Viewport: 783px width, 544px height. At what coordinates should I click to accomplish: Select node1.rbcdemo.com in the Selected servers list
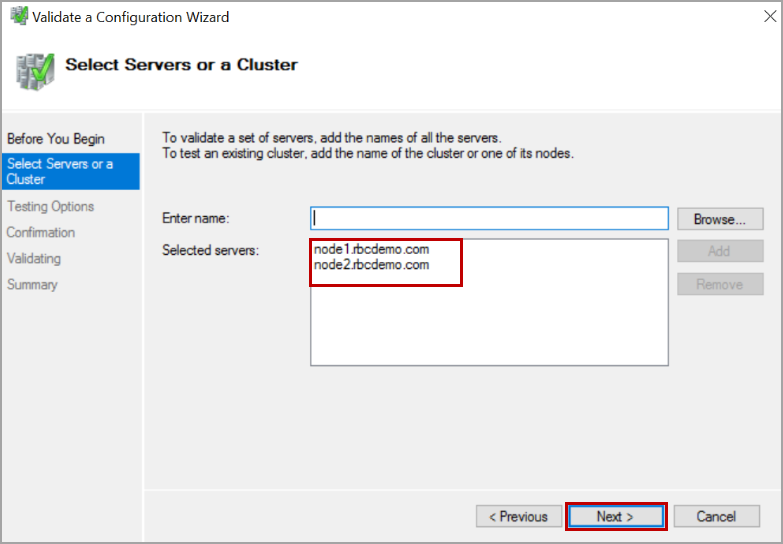click(x=371, y=249)
